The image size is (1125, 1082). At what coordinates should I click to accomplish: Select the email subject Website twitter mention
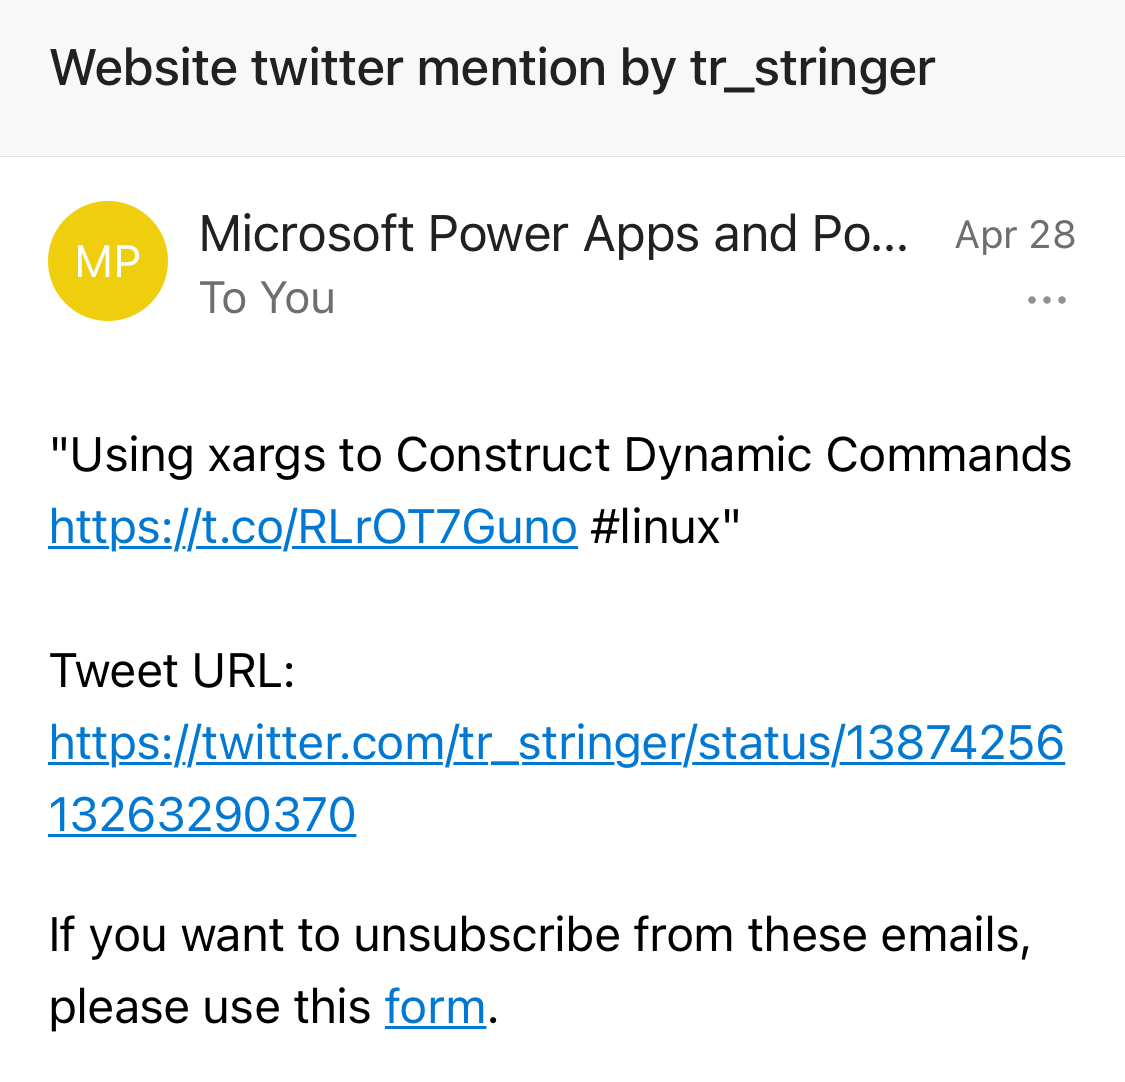point(492,67)
